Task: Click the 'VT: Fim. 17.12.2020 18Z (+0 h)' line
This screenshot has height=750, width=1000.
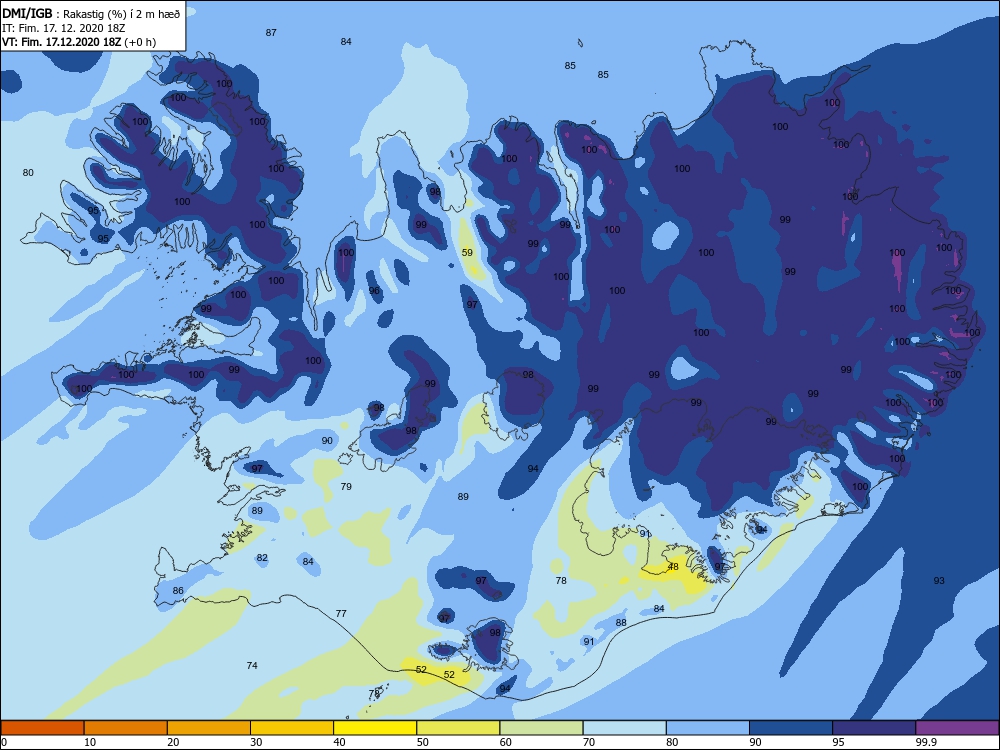Action: [78, 42]
